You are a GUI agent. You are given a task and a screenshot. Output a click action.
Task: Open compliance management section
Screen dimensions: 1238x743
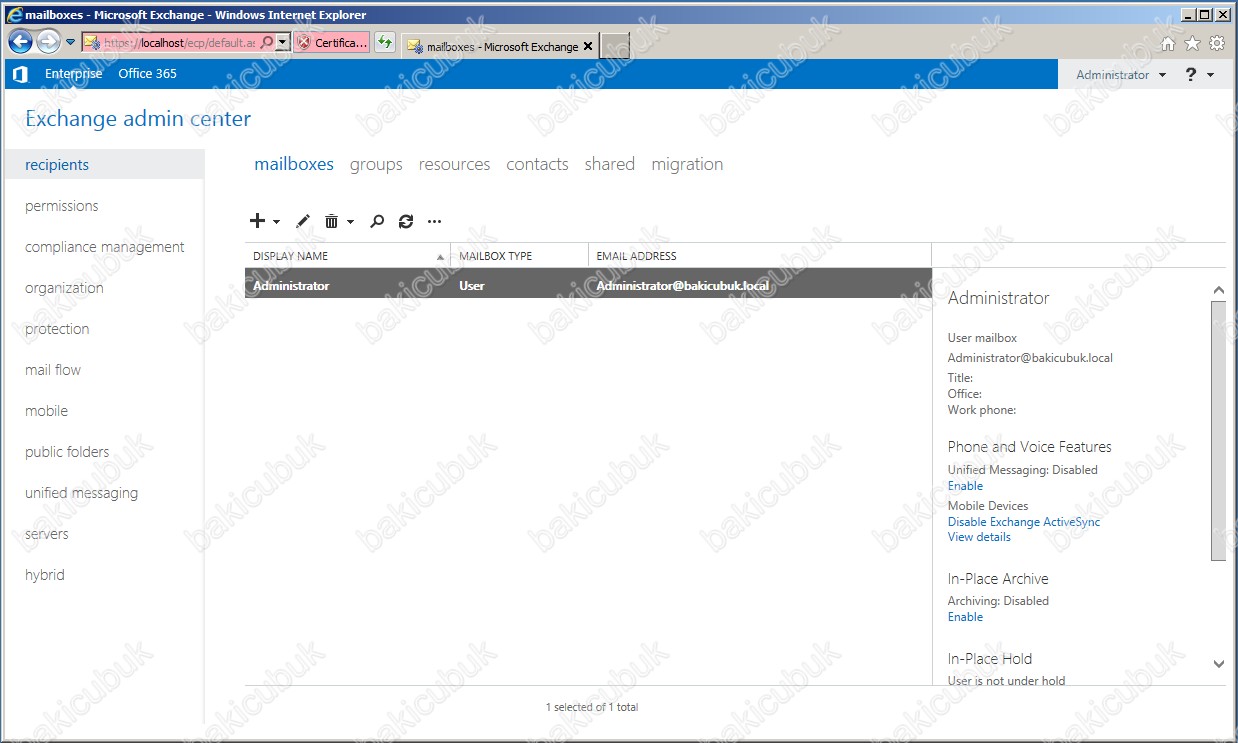click(105, 247)
